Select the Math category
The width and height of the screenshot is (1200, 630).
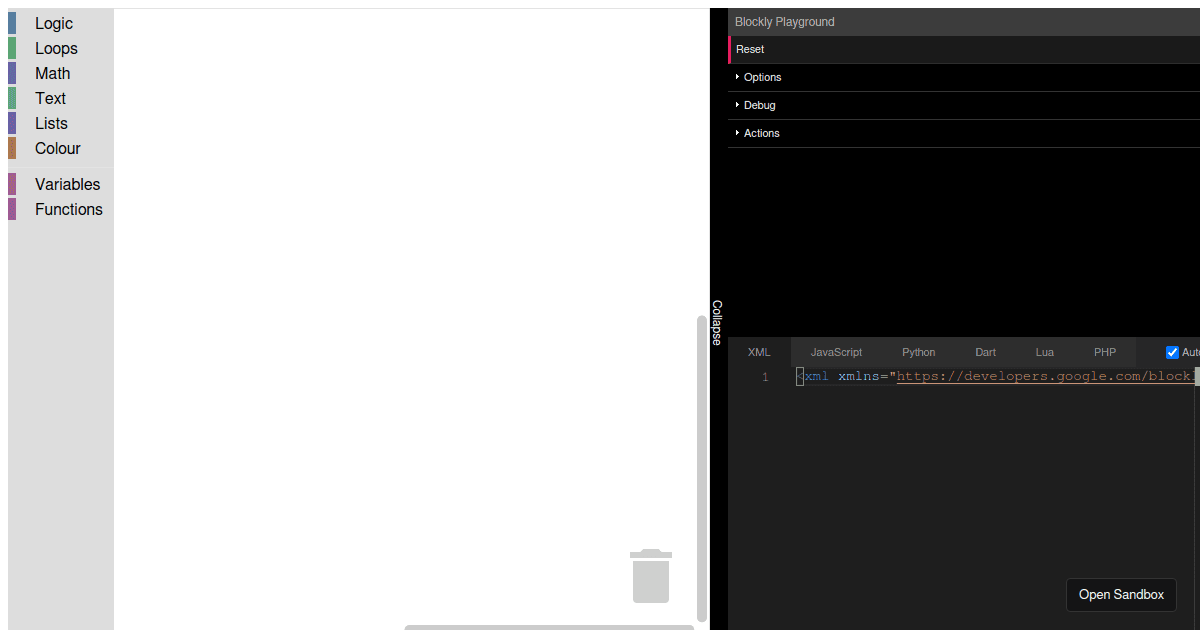click(52, 73)
